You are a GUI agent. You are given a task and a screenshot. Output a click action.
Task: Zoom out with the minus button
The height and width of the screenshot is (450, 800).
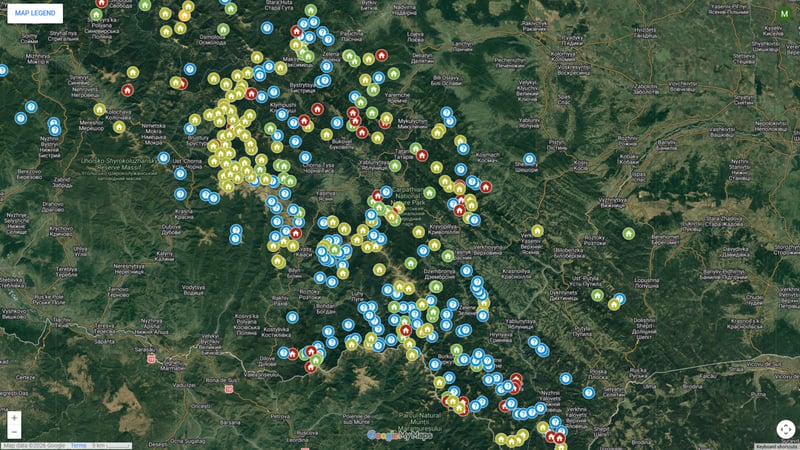click(14, 433)
